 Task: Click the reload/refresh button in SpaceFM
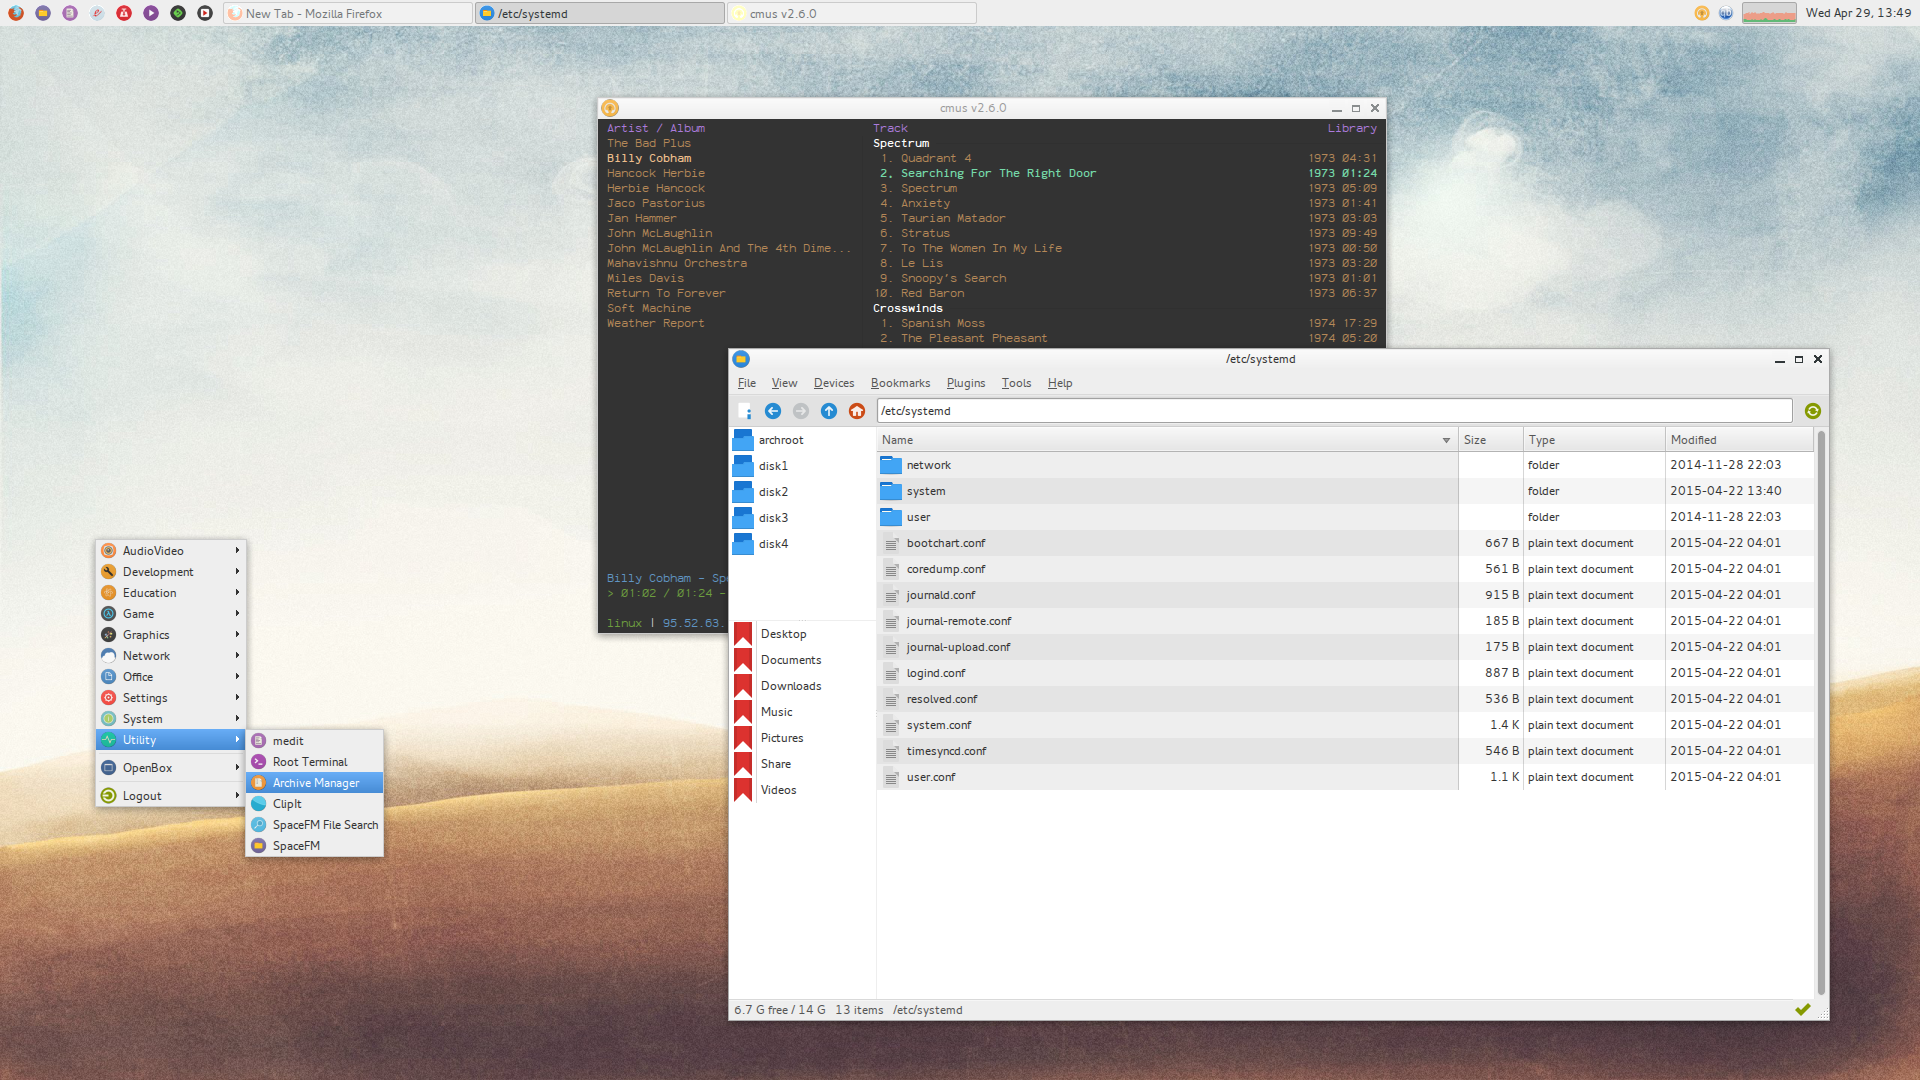pos(1812,411)
